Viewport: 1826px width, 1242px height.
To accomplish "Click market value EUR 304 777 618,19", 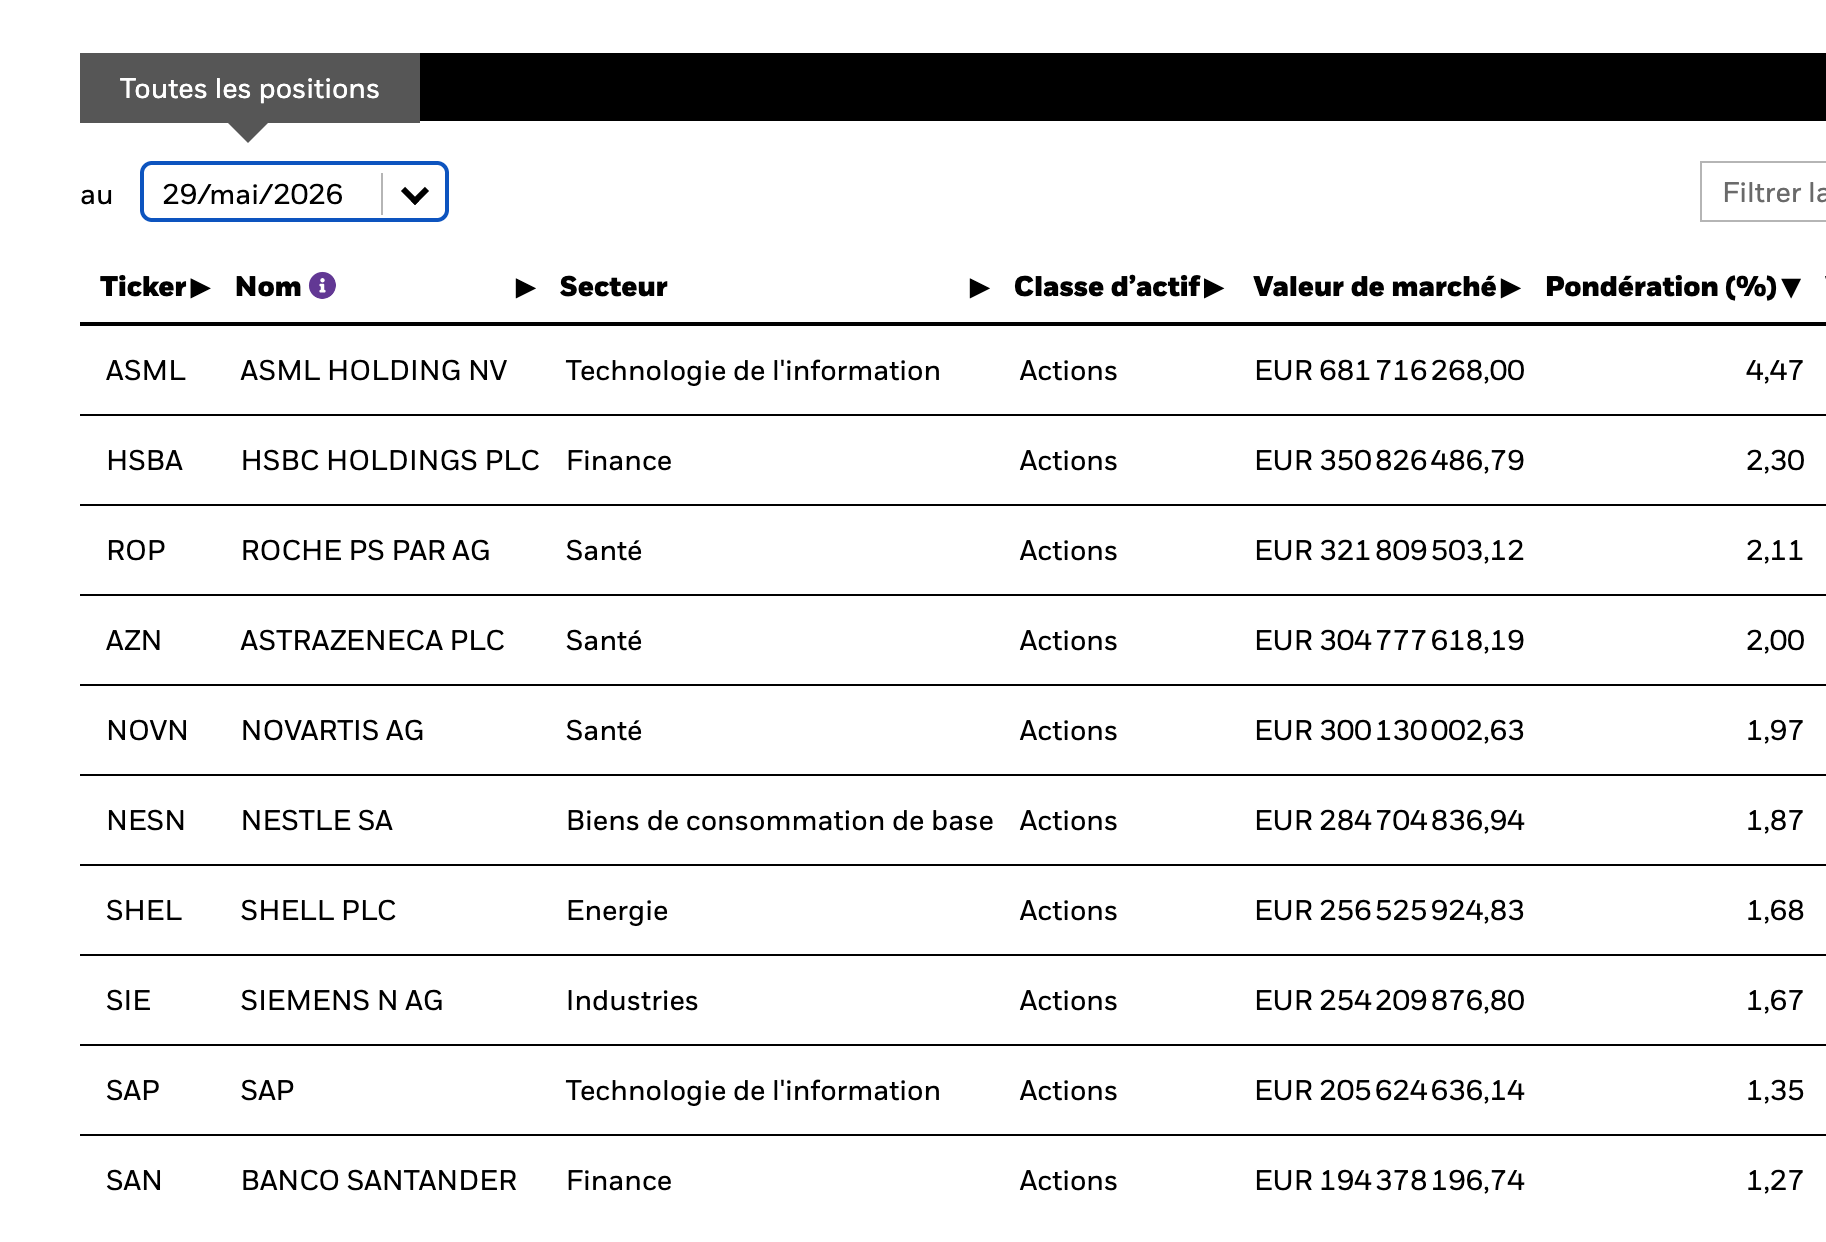I will [1390, 641].
